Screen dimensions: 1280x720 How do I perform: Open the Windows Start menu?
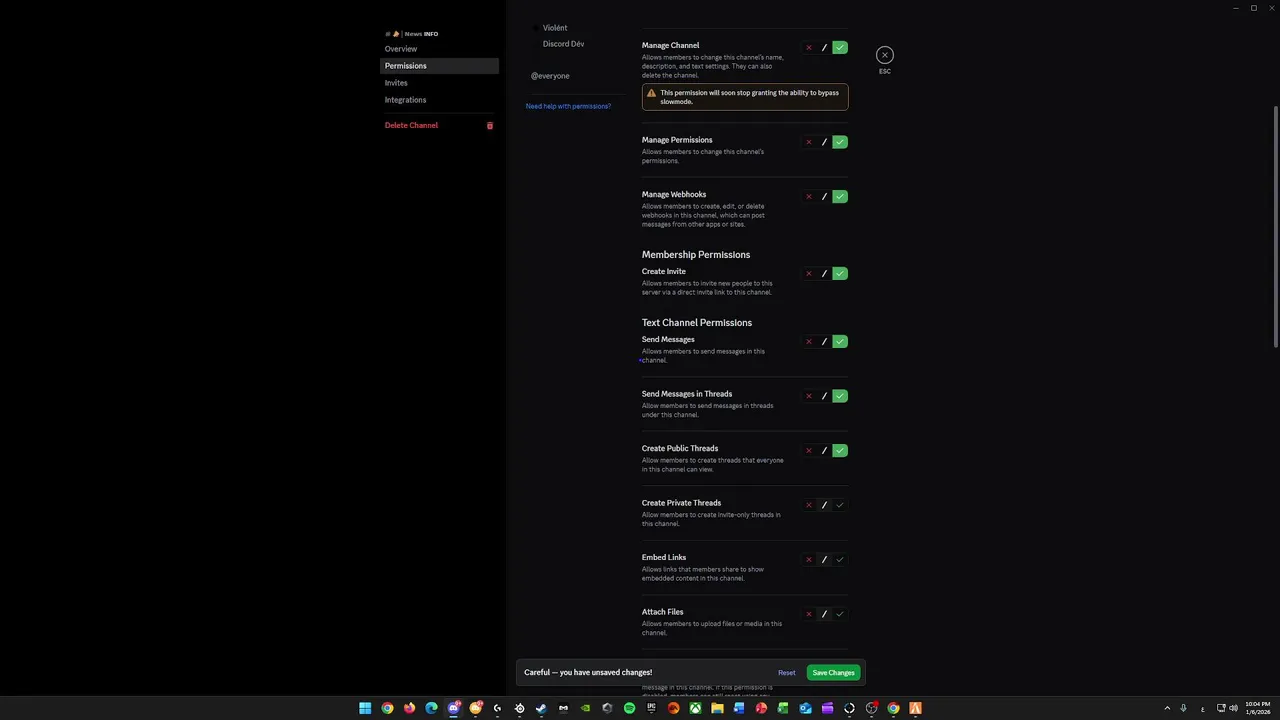365,708
